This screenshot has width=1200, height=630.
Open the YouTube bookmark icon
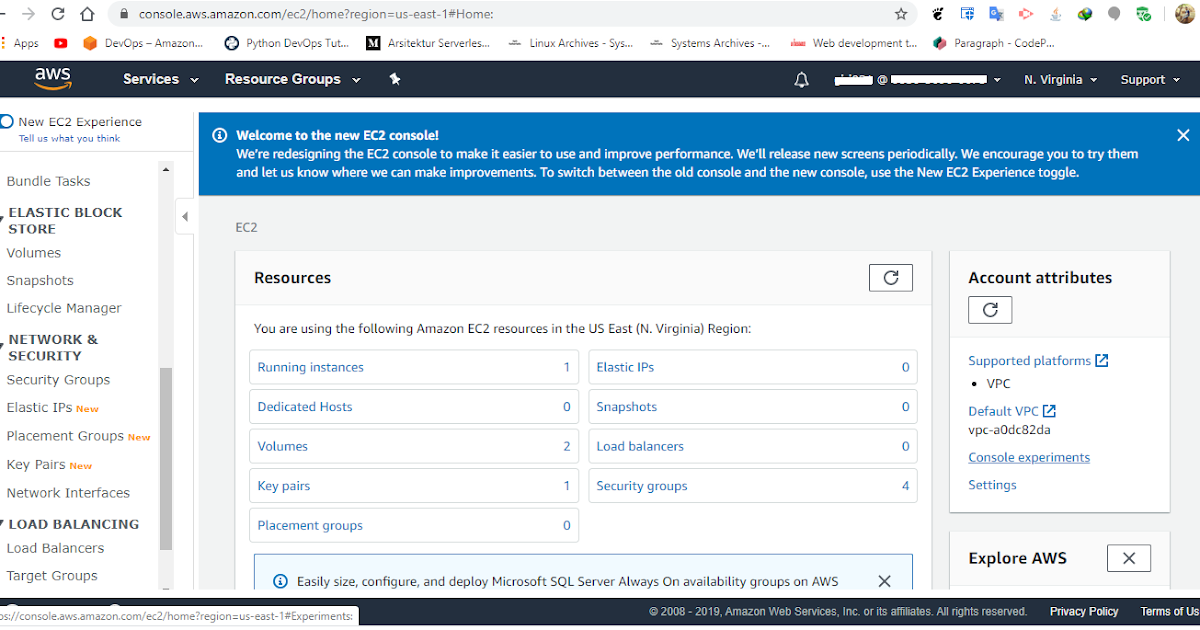click(x=60, y=43)
